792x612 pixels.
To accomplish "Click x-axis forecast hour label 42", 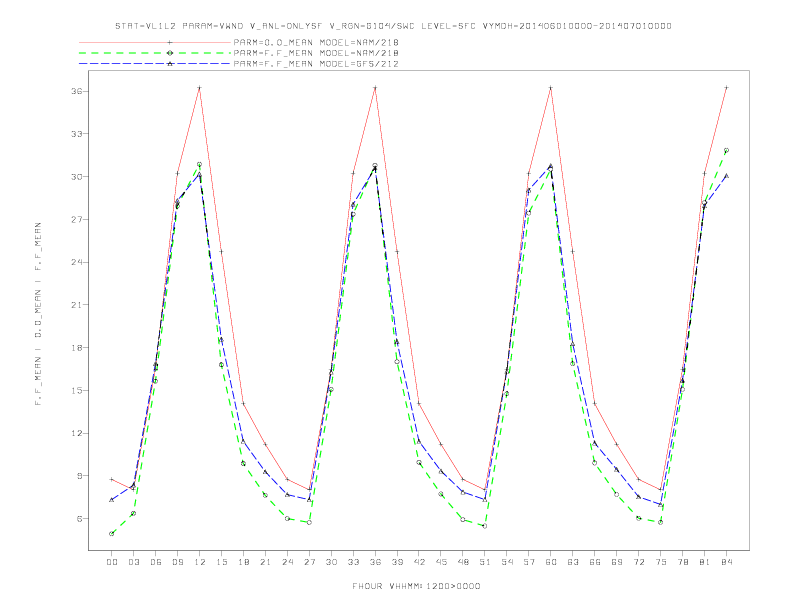I will coord(419,562).
